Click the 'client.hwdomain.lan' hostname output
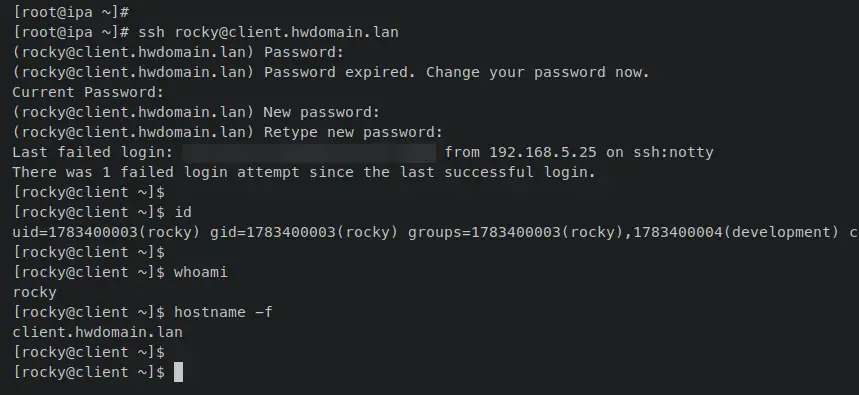The width and height of the screenshot is (859, 395). coord(98,332)
